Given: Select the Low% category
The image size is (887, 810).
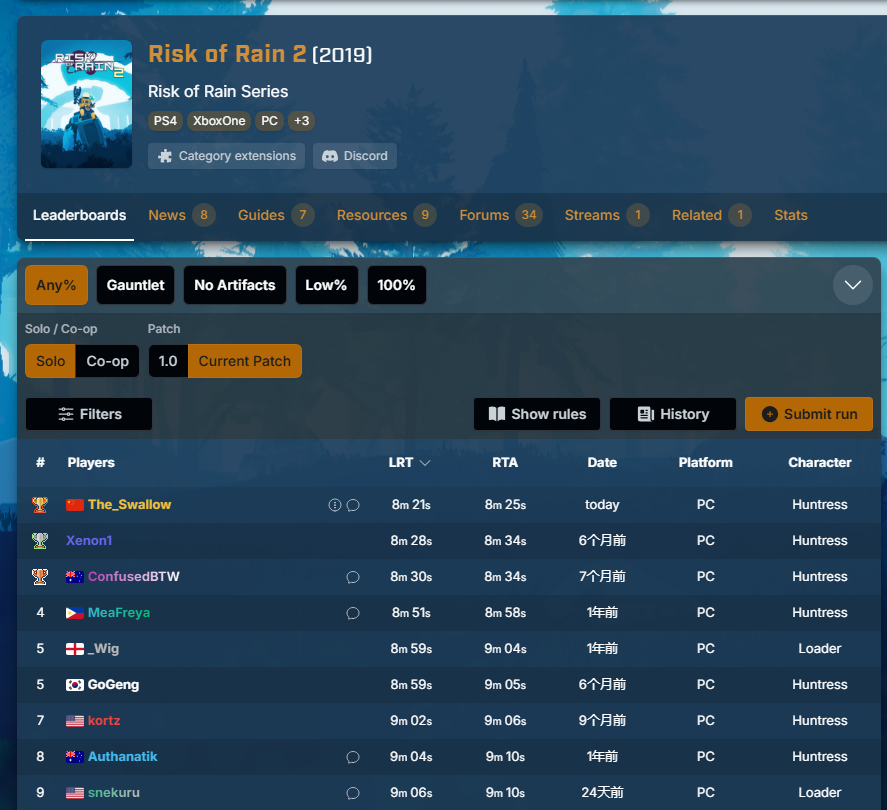Looking at the screenshot, I should 326,285.
